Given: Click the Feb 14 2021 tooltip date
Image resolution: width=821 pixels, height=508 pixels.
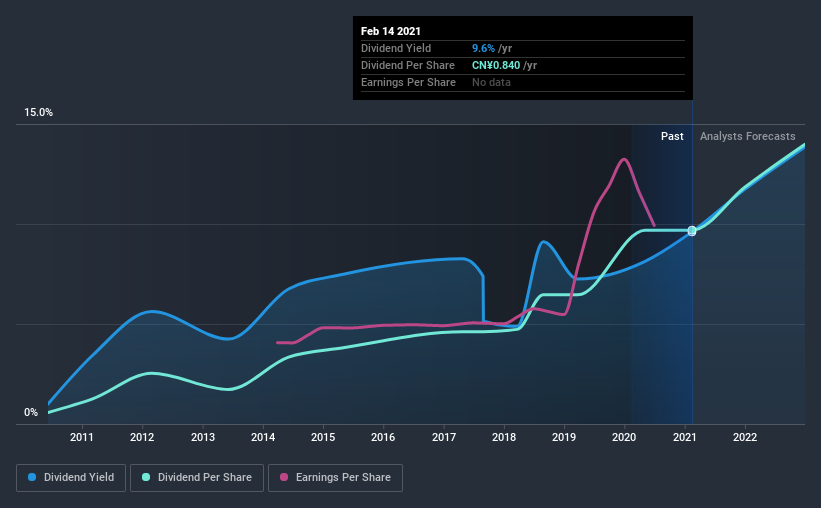Looking at the screenshot, I should point(391,31).
